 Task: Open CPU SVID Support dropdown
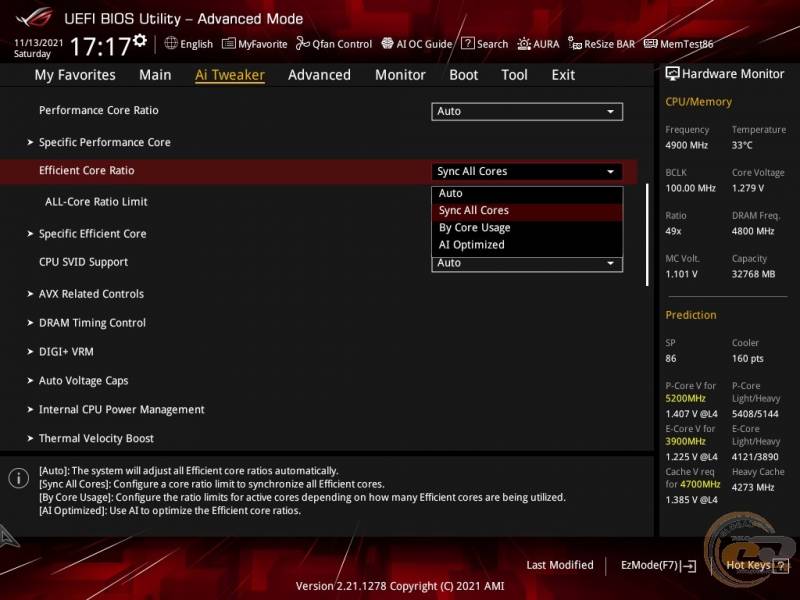click(527, 264)
